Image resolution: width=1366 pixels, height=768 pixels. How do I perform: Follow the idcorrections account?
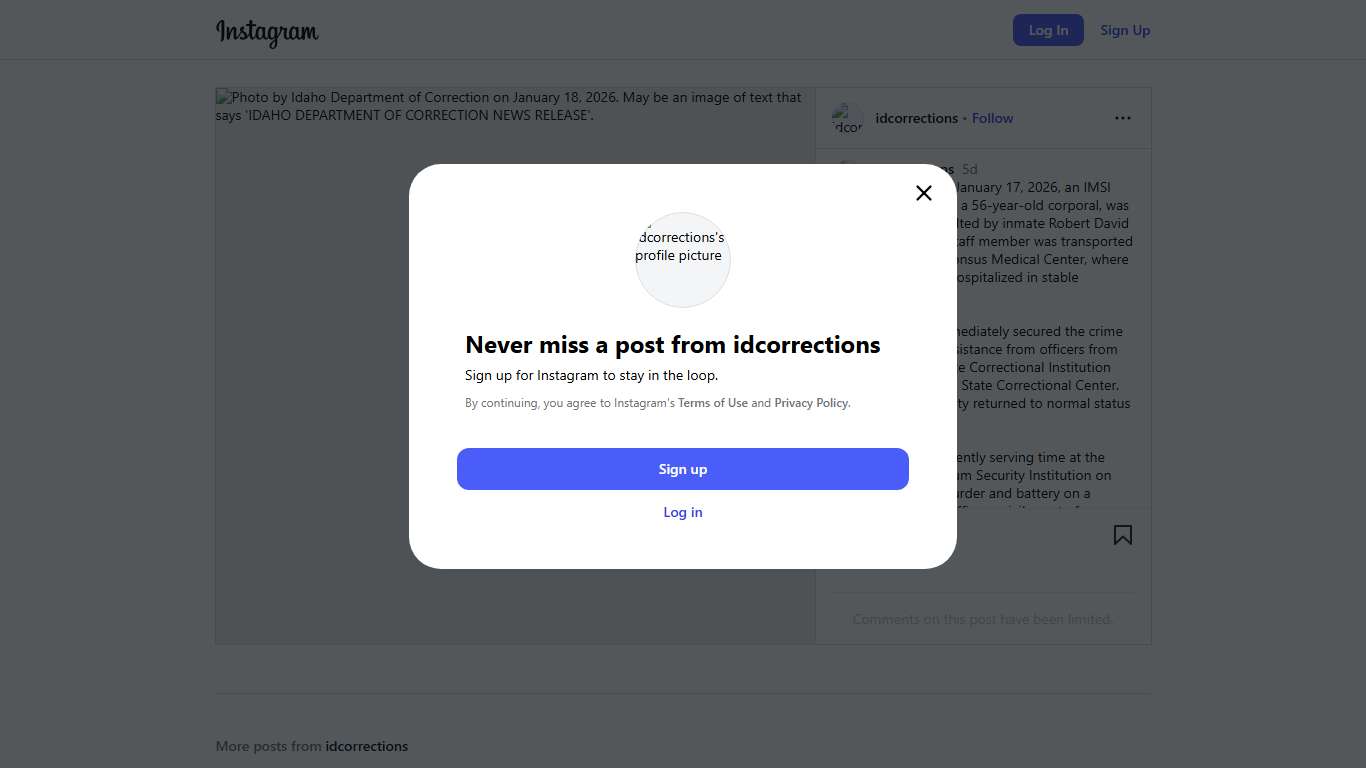(x=992, y=118)
